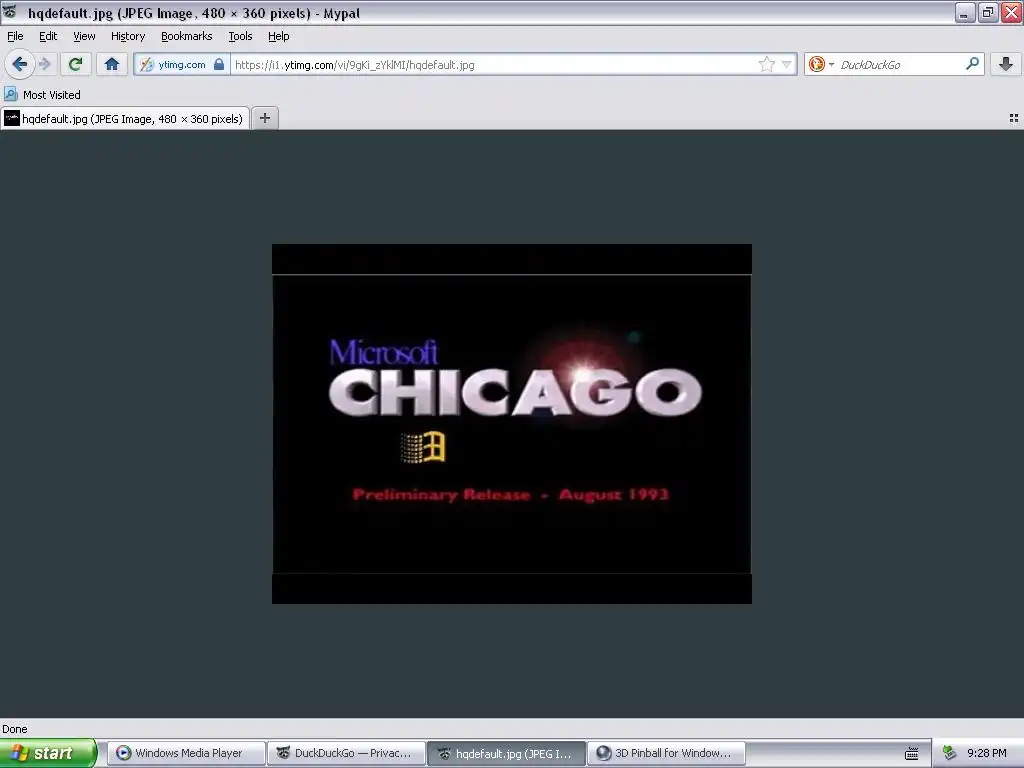Click the magnifier search button
This screenshot has height=768, width=1024.
pos(972,63)
